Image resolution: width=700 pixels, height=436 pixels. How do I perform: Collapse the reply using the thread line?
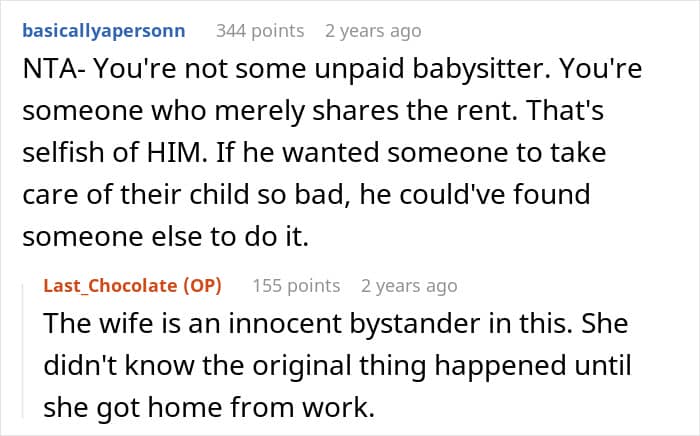coord(24,352)
